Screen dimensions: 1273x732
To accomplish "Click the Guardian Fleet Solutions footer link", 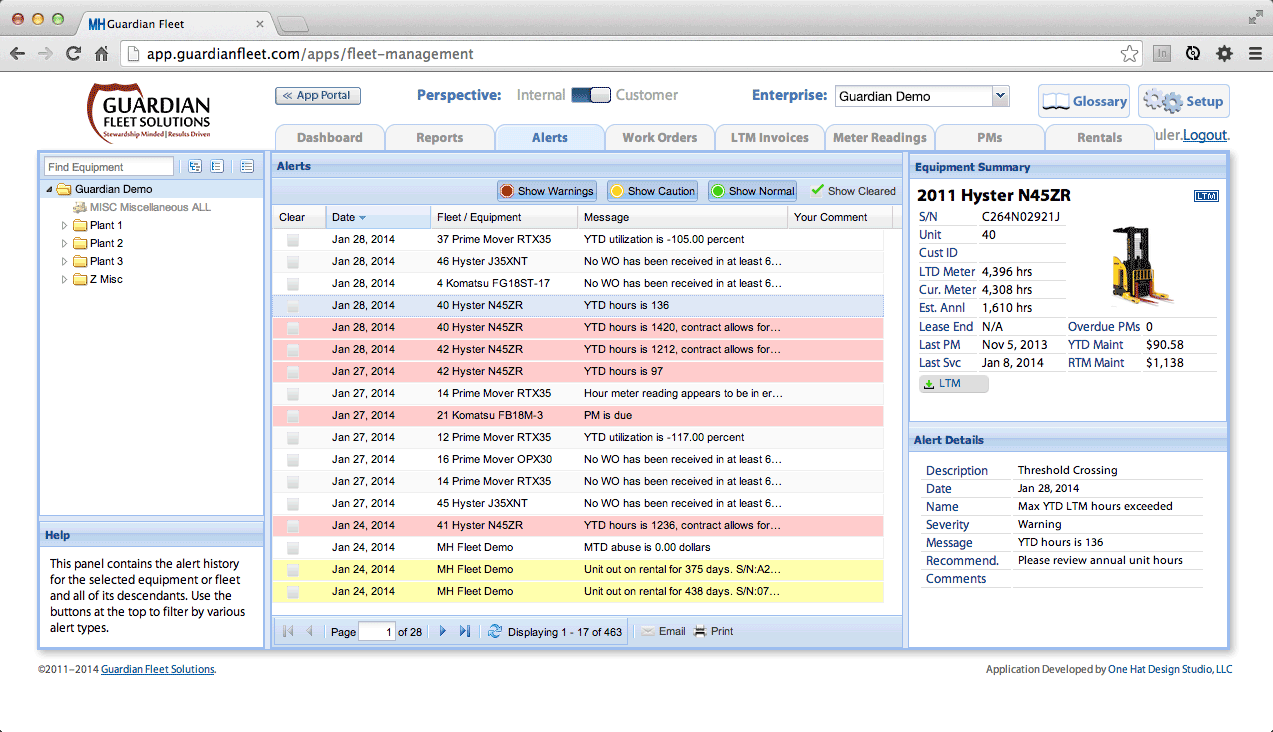I will pyautogui.click(x=157, y=669).
